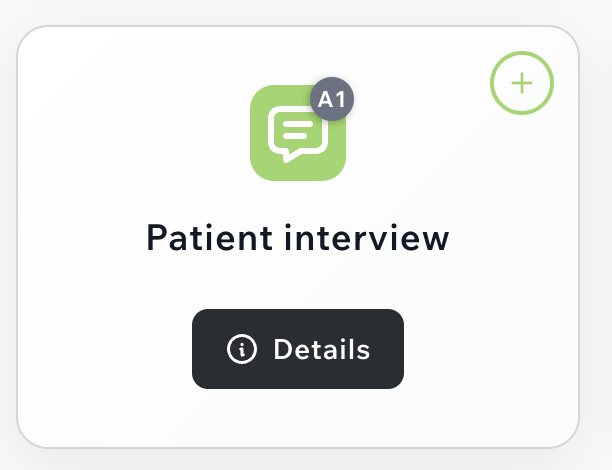Click the info icon inside Details

(242, 349)
